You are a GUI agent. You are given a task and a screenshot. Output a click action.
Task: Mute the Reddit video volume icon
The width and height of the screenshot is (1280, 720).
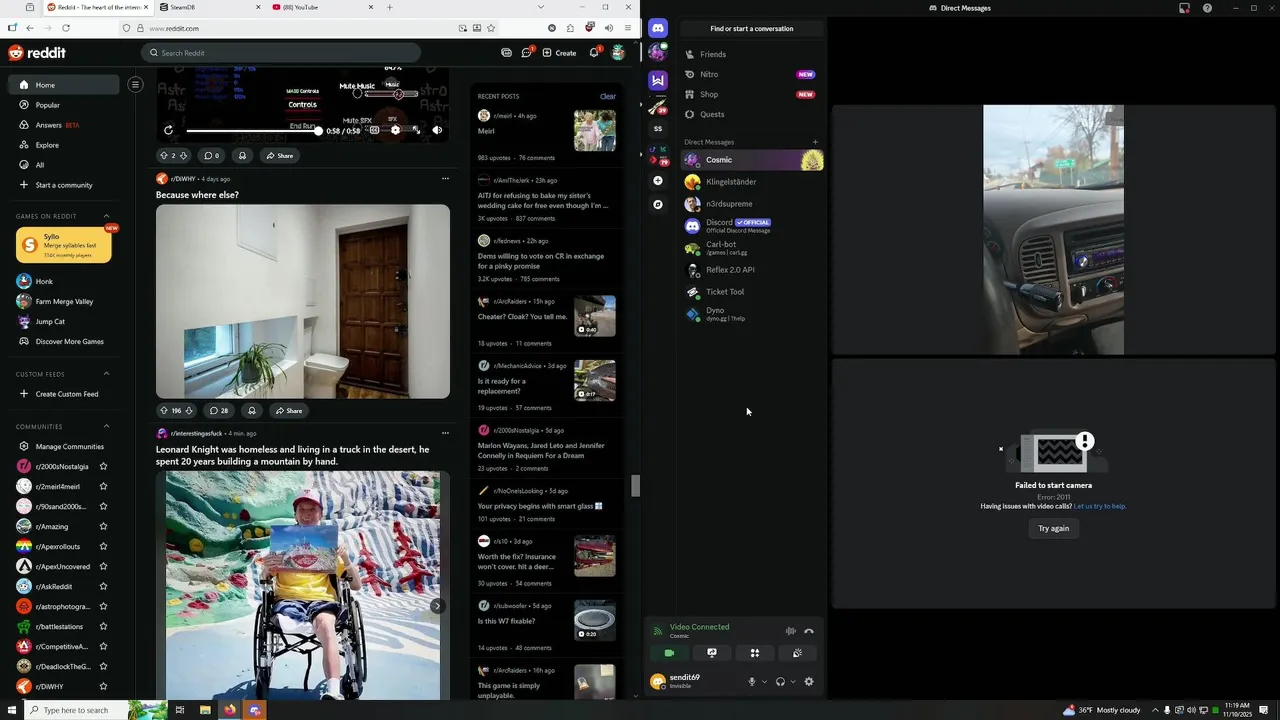[437, 130]
